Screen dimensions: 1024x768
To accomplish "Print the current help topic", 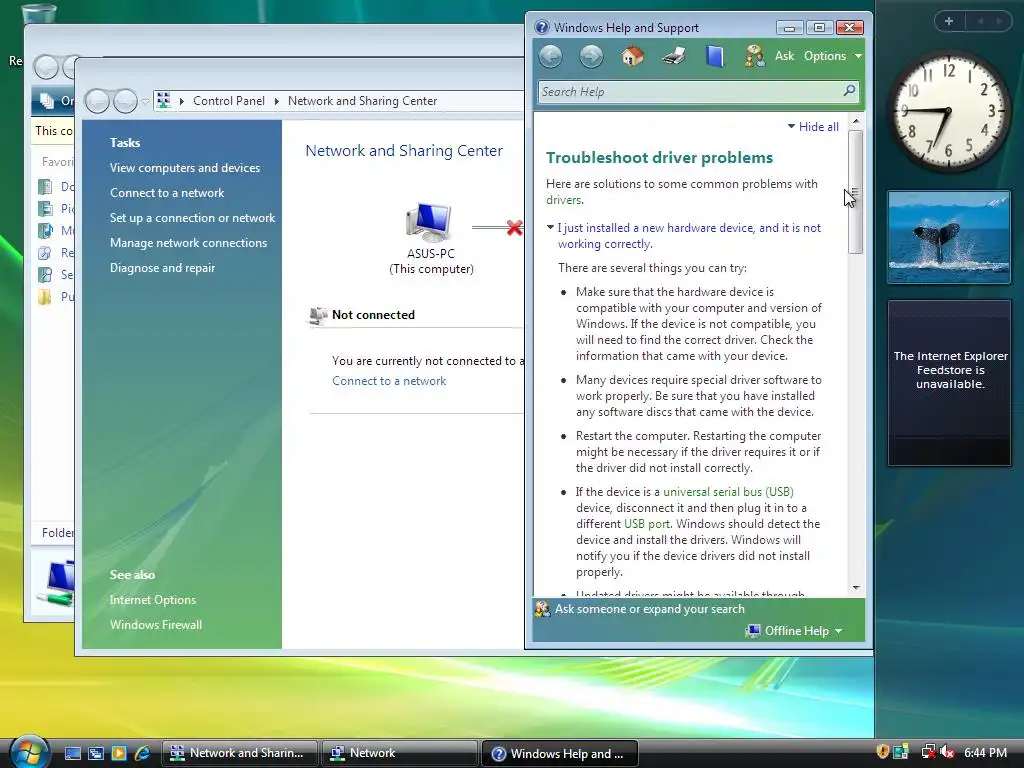I will pos(673,56).
